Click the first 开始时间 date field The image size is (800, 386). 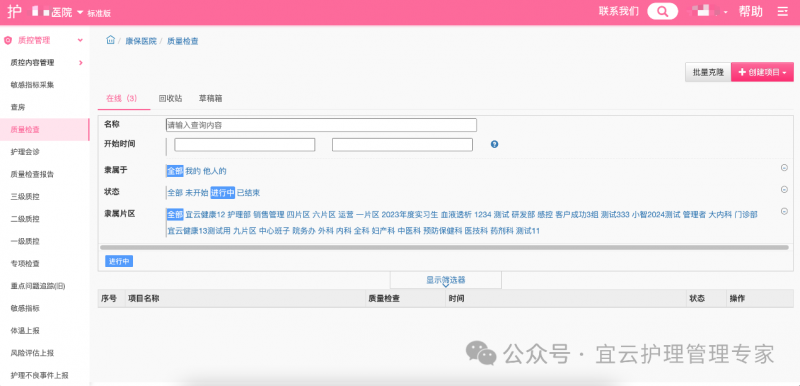[245, 145]
